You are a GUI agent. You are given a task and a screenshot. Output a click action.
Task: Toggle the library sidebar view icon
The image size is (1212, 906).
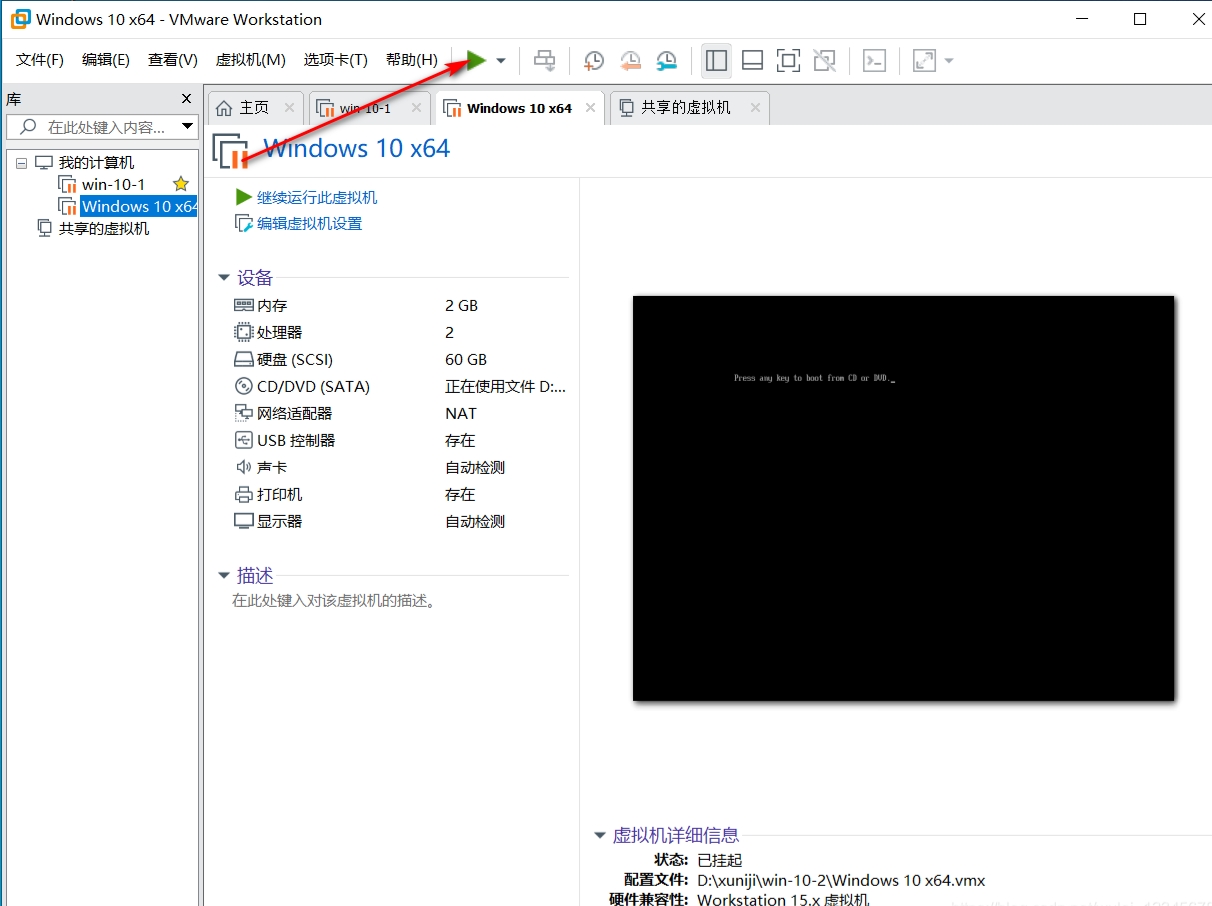pos(716,61)
